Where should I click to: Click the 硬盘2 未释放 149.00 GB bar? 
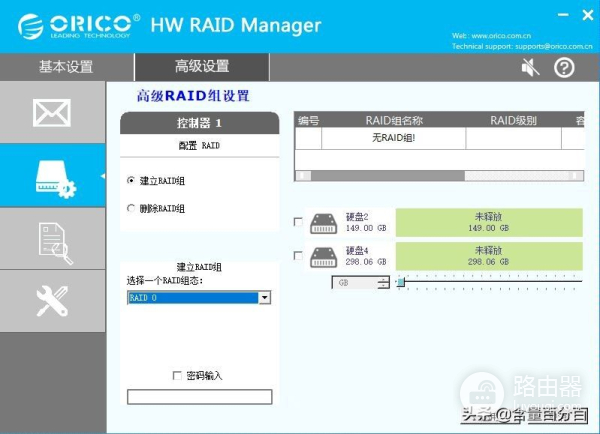[x=489, y=222]
